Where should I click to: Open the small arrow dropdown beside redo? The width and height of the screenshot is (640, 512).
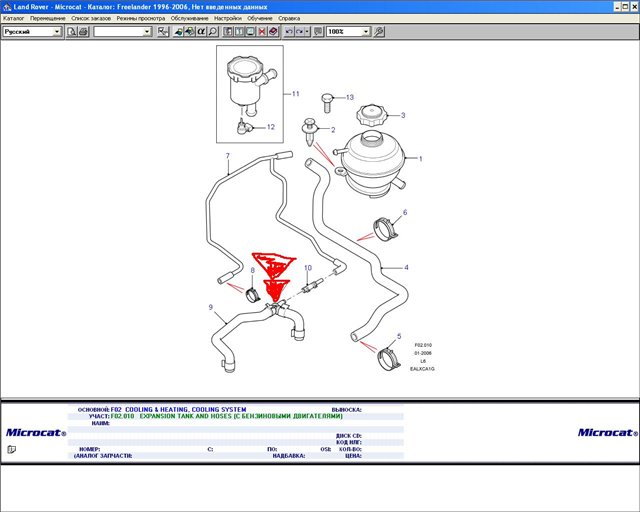pyautogui.click(x=307, y=31)
